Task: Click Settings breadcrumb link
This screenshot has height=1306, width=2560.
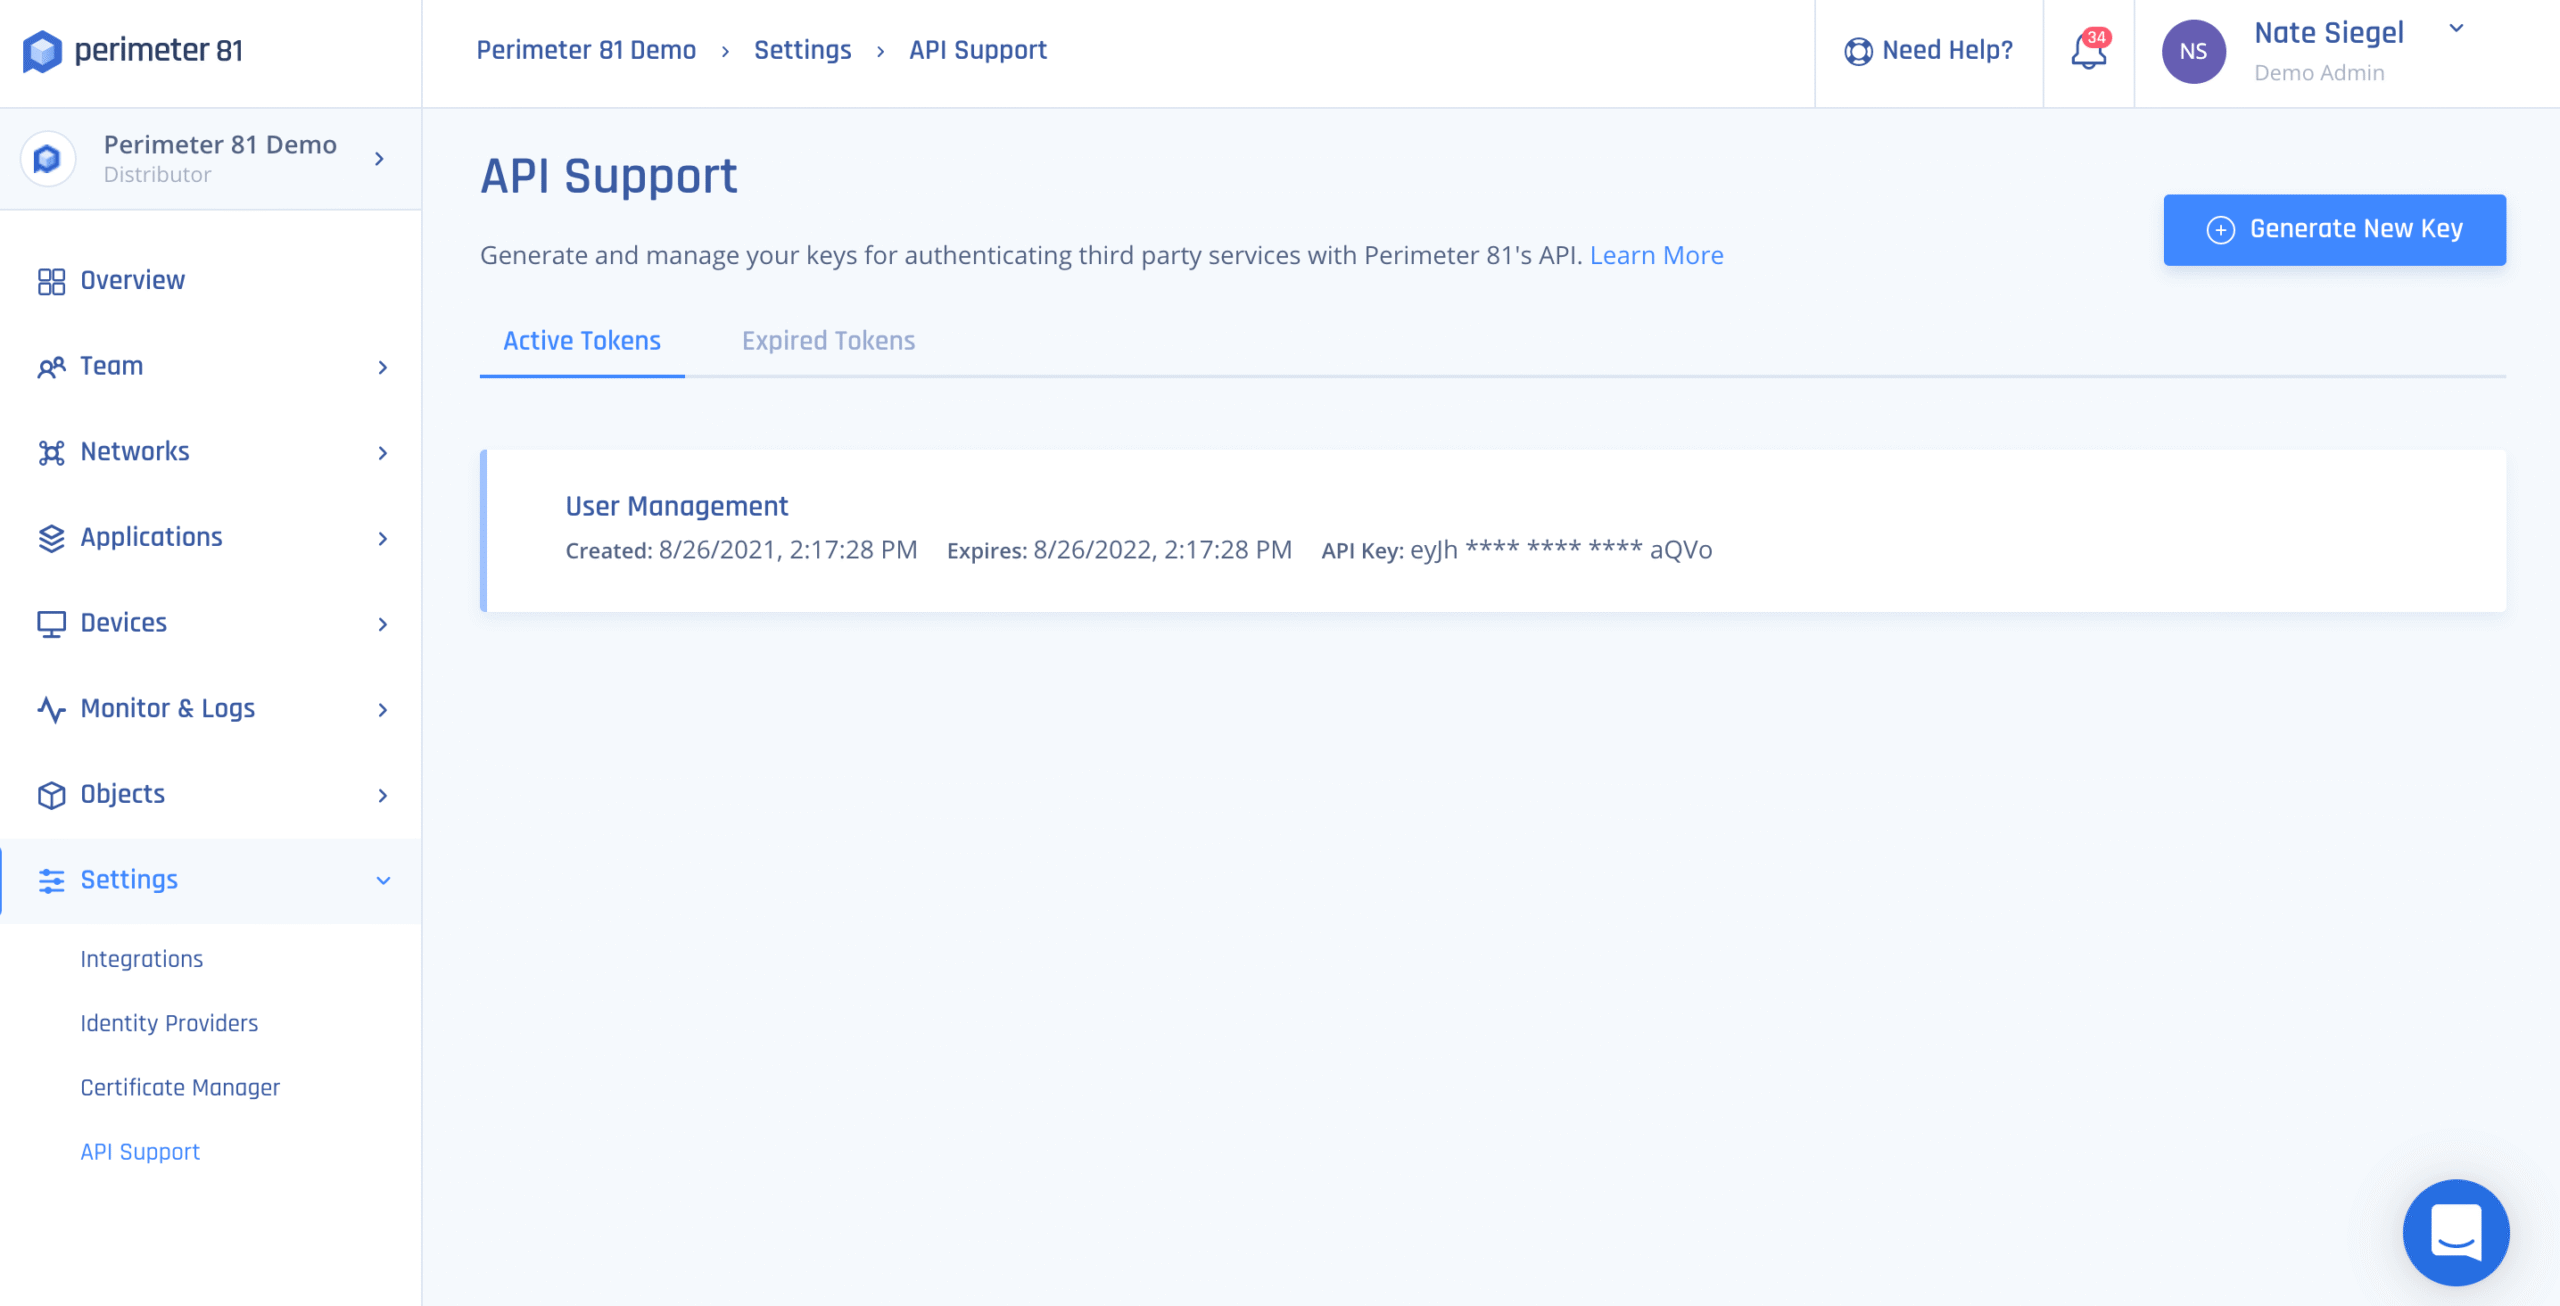Action: [x=802, y=50]
